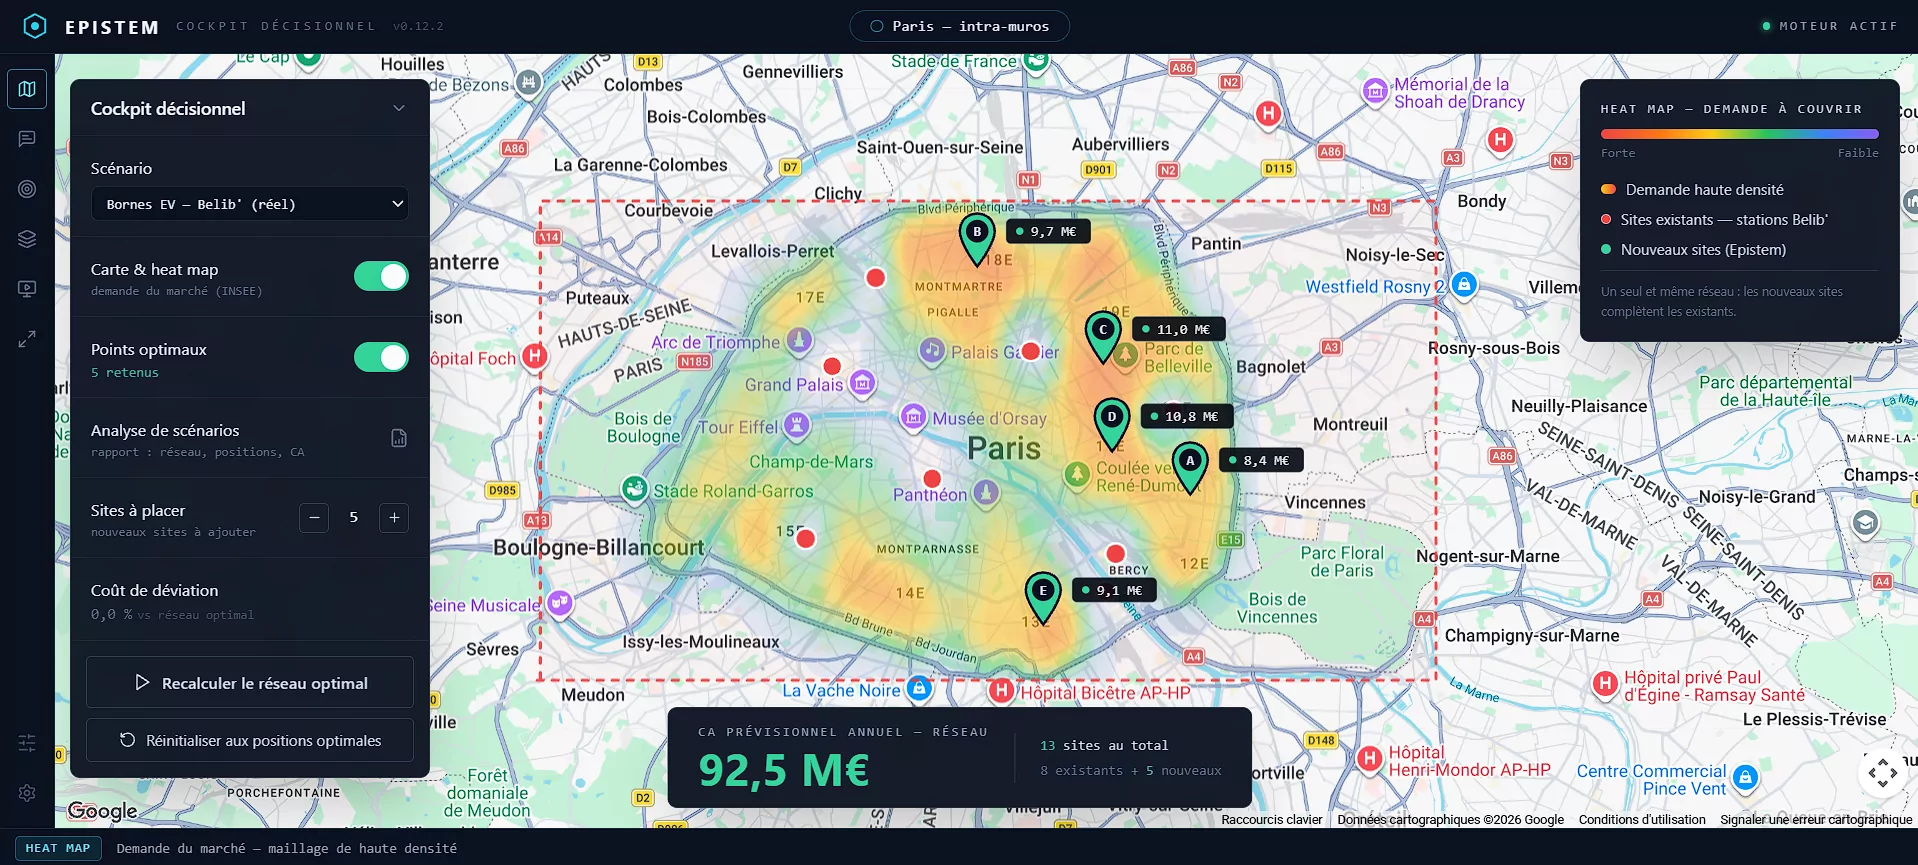
Task: Open Conditions d'utilisation link
Action: [1642, 820]
